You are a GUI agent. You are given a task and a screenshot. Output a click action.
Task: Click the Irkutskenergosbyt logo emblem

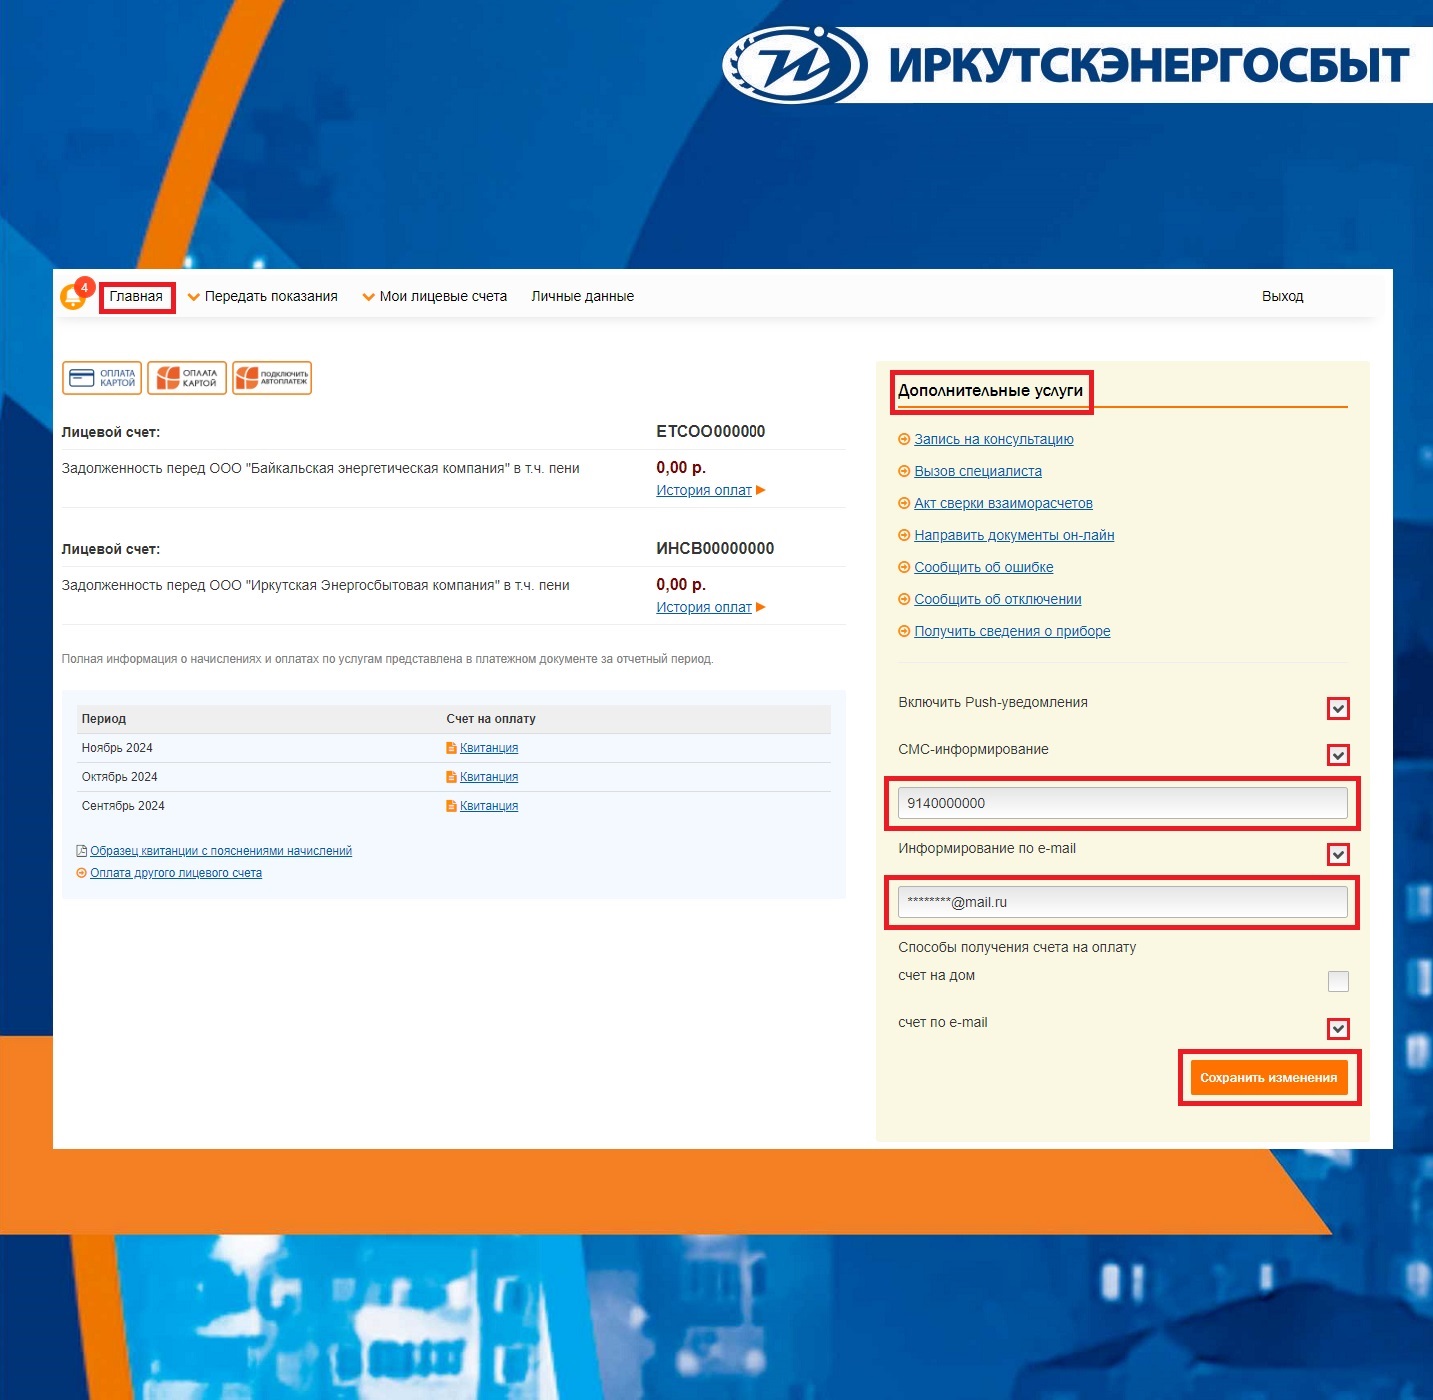(x=794, y=65)
